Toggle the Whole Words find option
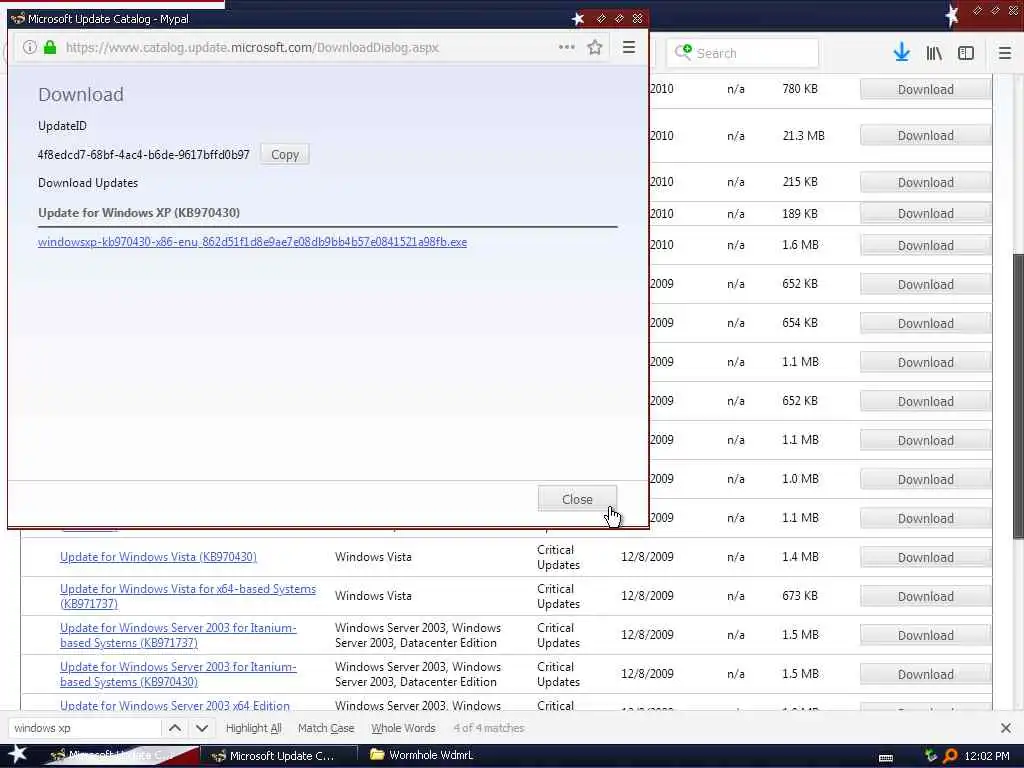The image size is (1024, 768). [403, 728]
